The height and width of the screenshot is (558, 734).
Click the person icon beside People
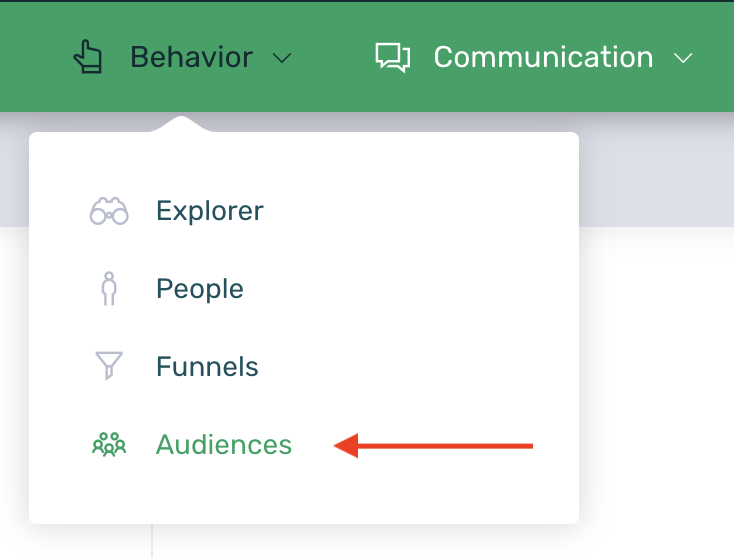click(109, 289)
